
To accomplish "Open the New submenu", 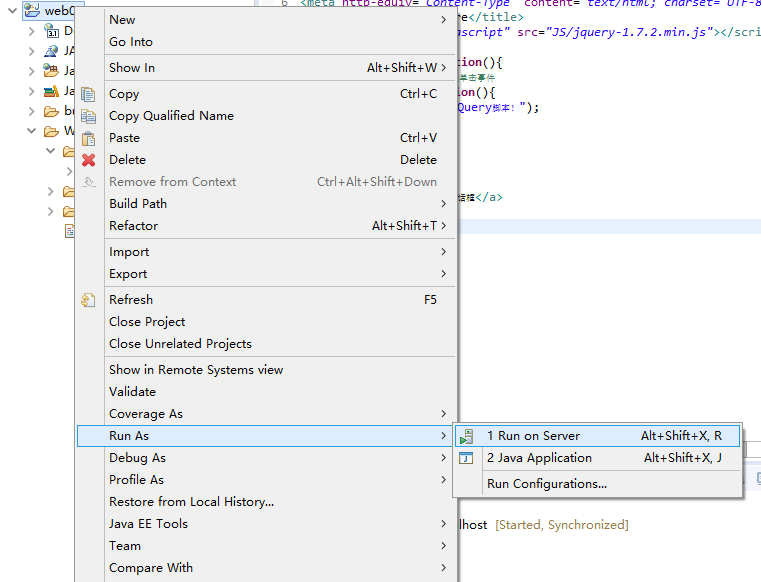I will coord(266,20).
